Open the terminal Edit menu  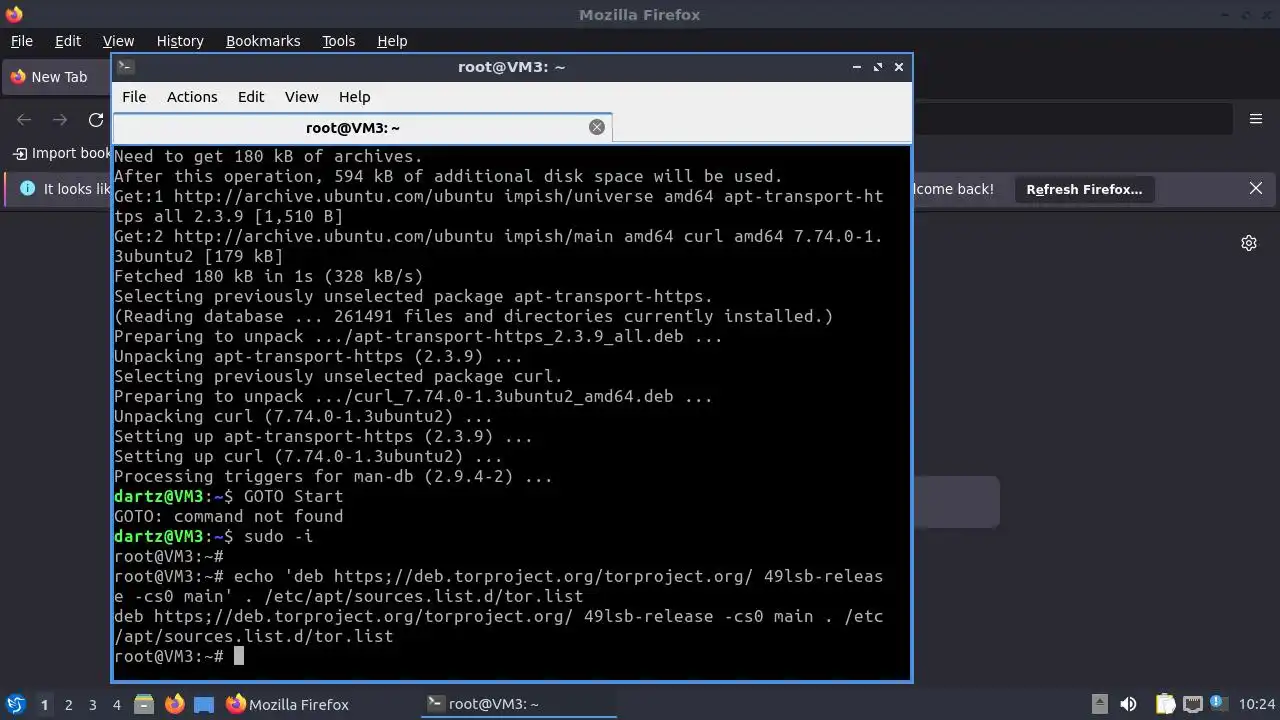[251, 97]
